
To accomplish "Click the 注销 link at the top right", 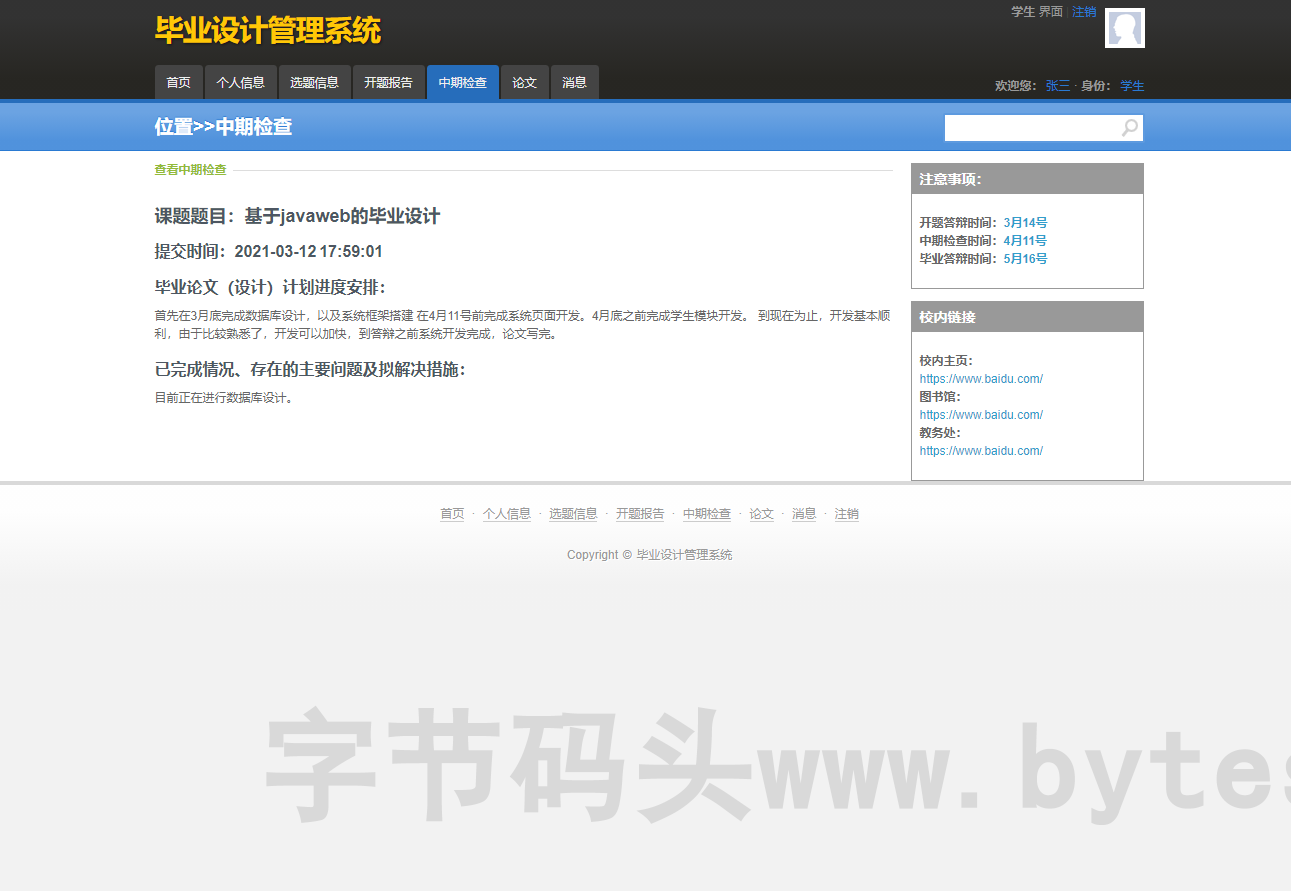I will pyautogui.click(x=1084, y=12).
